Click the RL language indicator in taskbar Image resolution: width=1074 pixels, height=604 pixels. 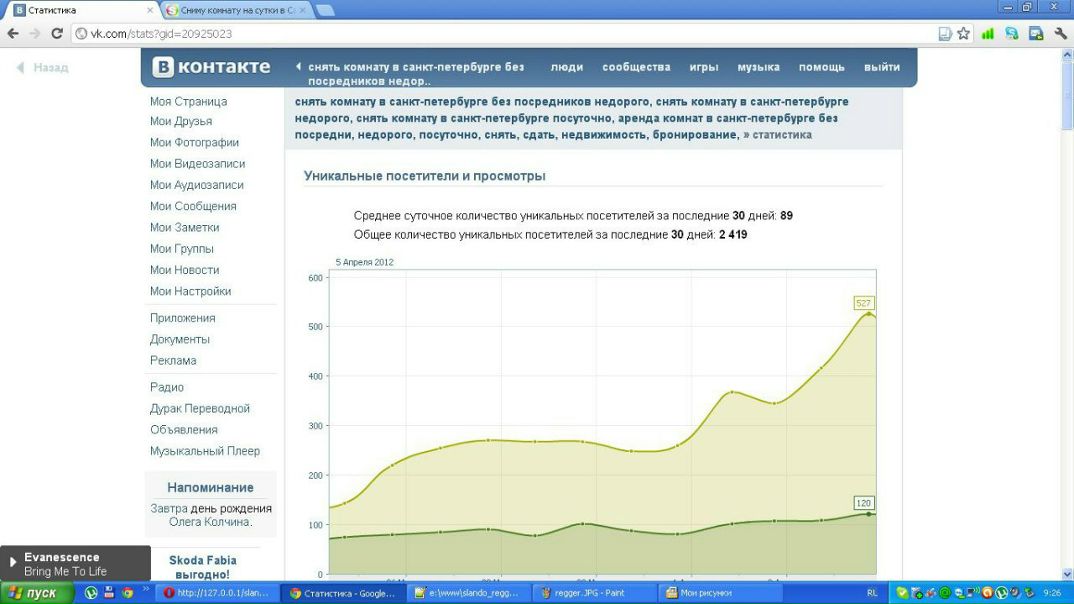(872, 593)
